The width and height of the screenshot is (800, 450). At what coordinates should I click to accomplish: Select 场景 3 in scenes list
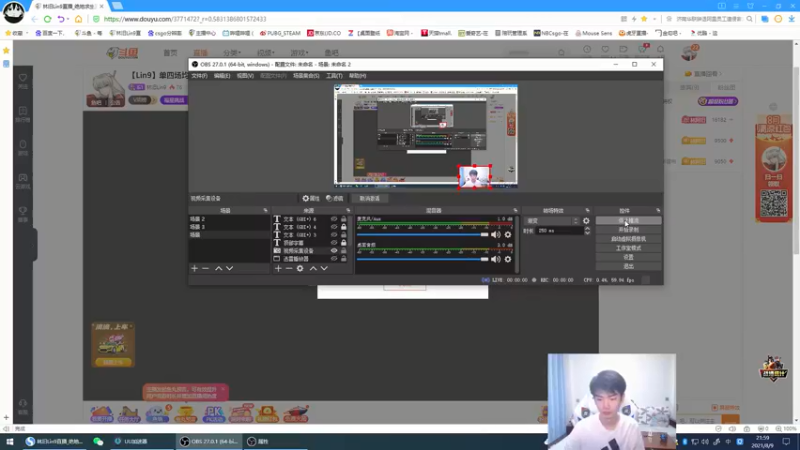tap(229, 227)
